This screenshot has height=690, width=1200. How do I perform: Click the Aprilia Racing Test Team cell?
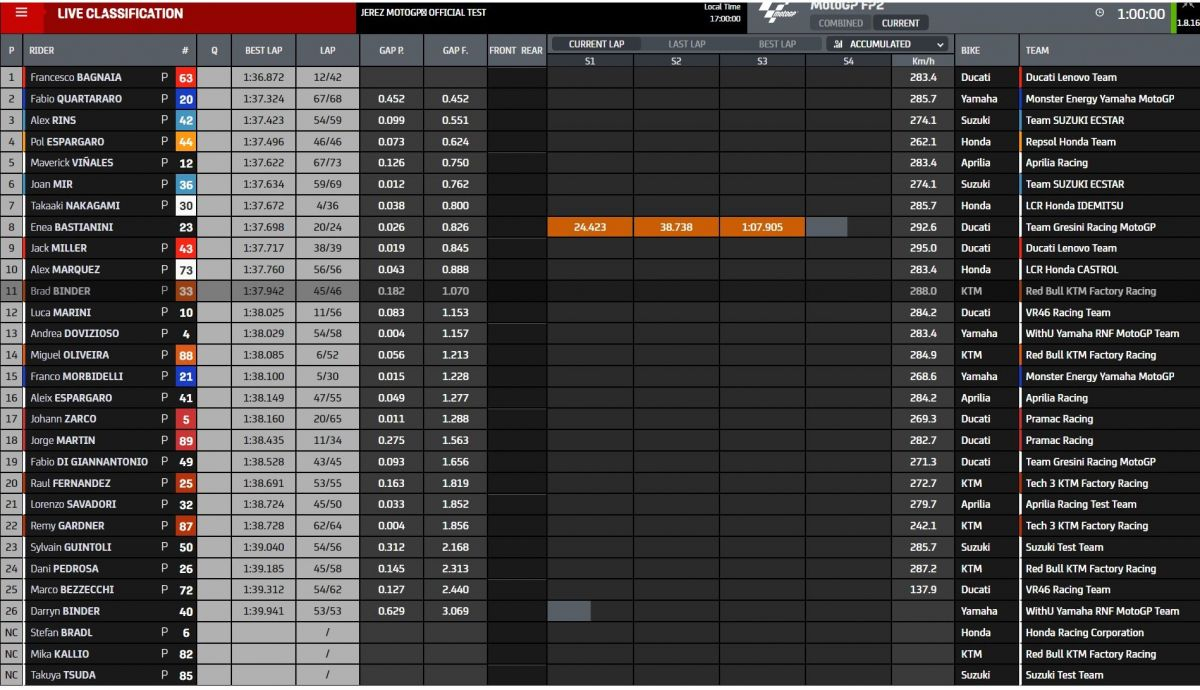click(x=1081, y=504)
